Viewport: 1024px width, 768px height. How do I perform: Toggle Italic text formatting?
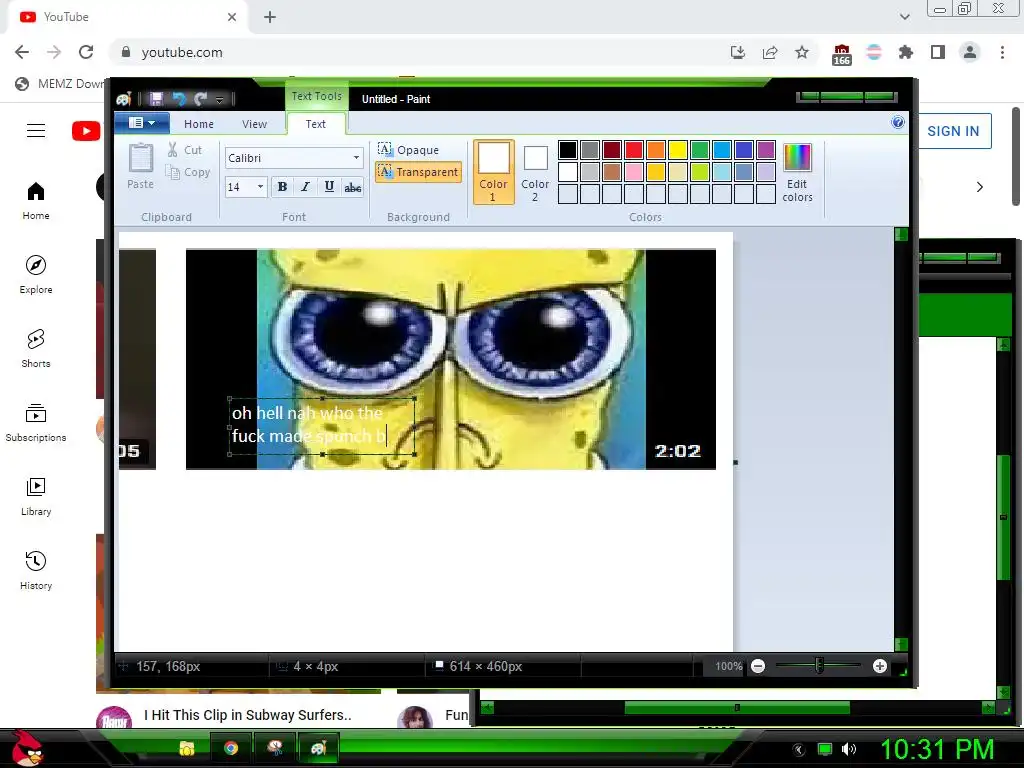click(305, 187)
